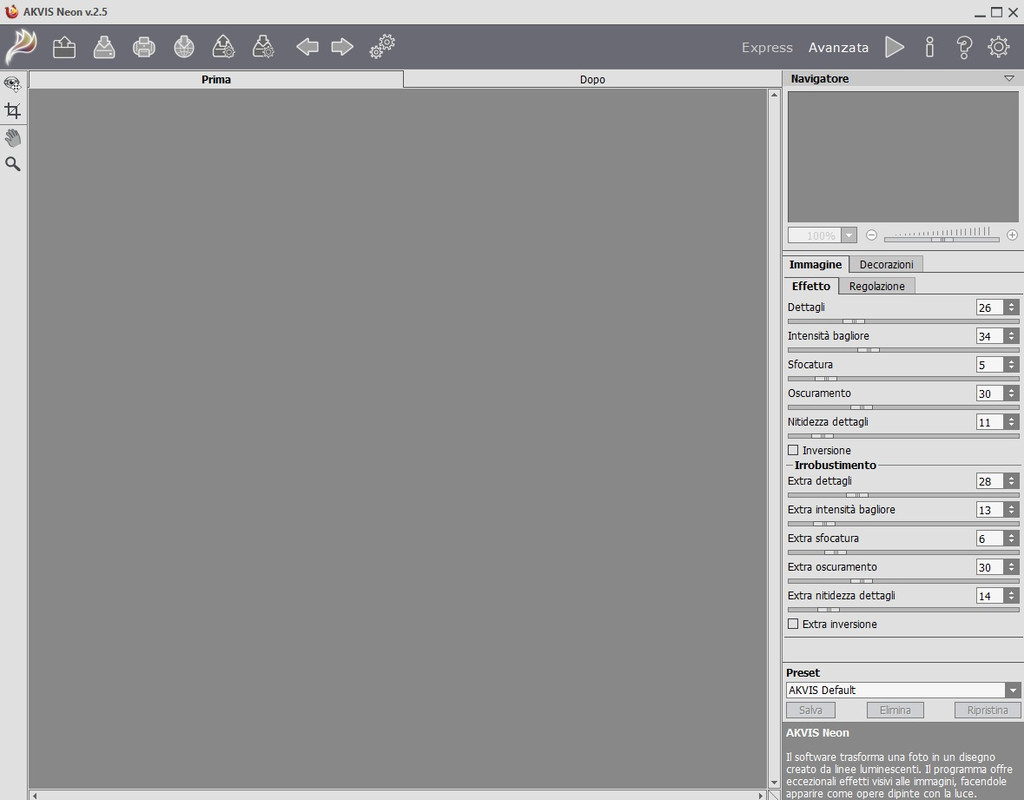Screen dimensions: 1024x800
Task: Click the canvas vertical scrollbar up arrow
Action: tap(774, 95)
